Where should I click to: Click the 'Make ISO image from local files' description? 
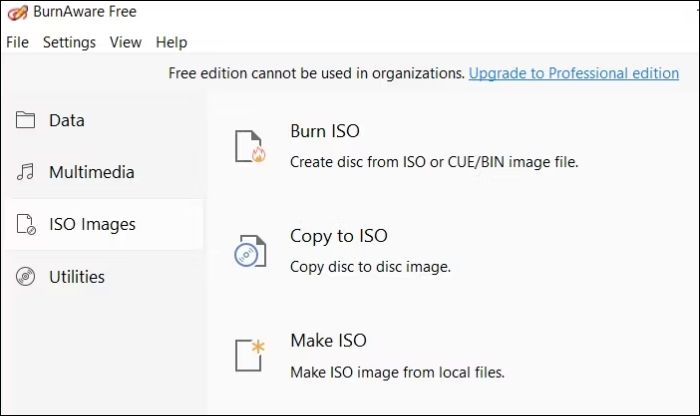click(397, 372)
